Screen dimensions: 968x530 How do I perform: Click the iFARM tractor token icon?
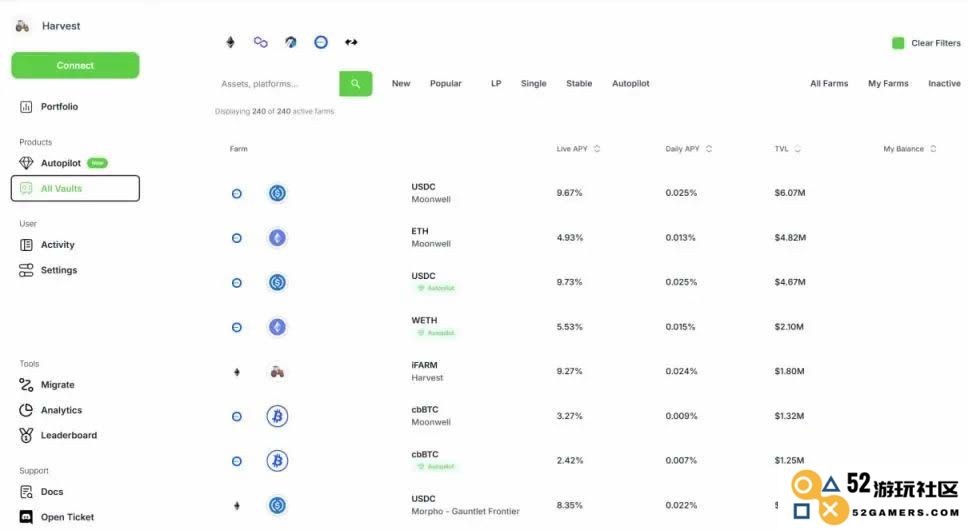(x=277, y=372)
